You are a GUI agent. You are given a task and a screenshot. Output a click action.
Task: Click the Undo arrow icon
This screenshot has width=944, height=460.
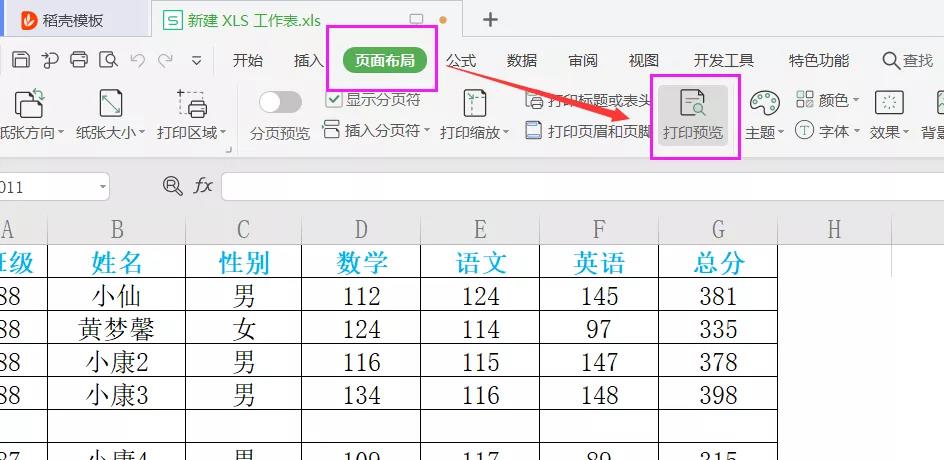[x=138, y=60]
